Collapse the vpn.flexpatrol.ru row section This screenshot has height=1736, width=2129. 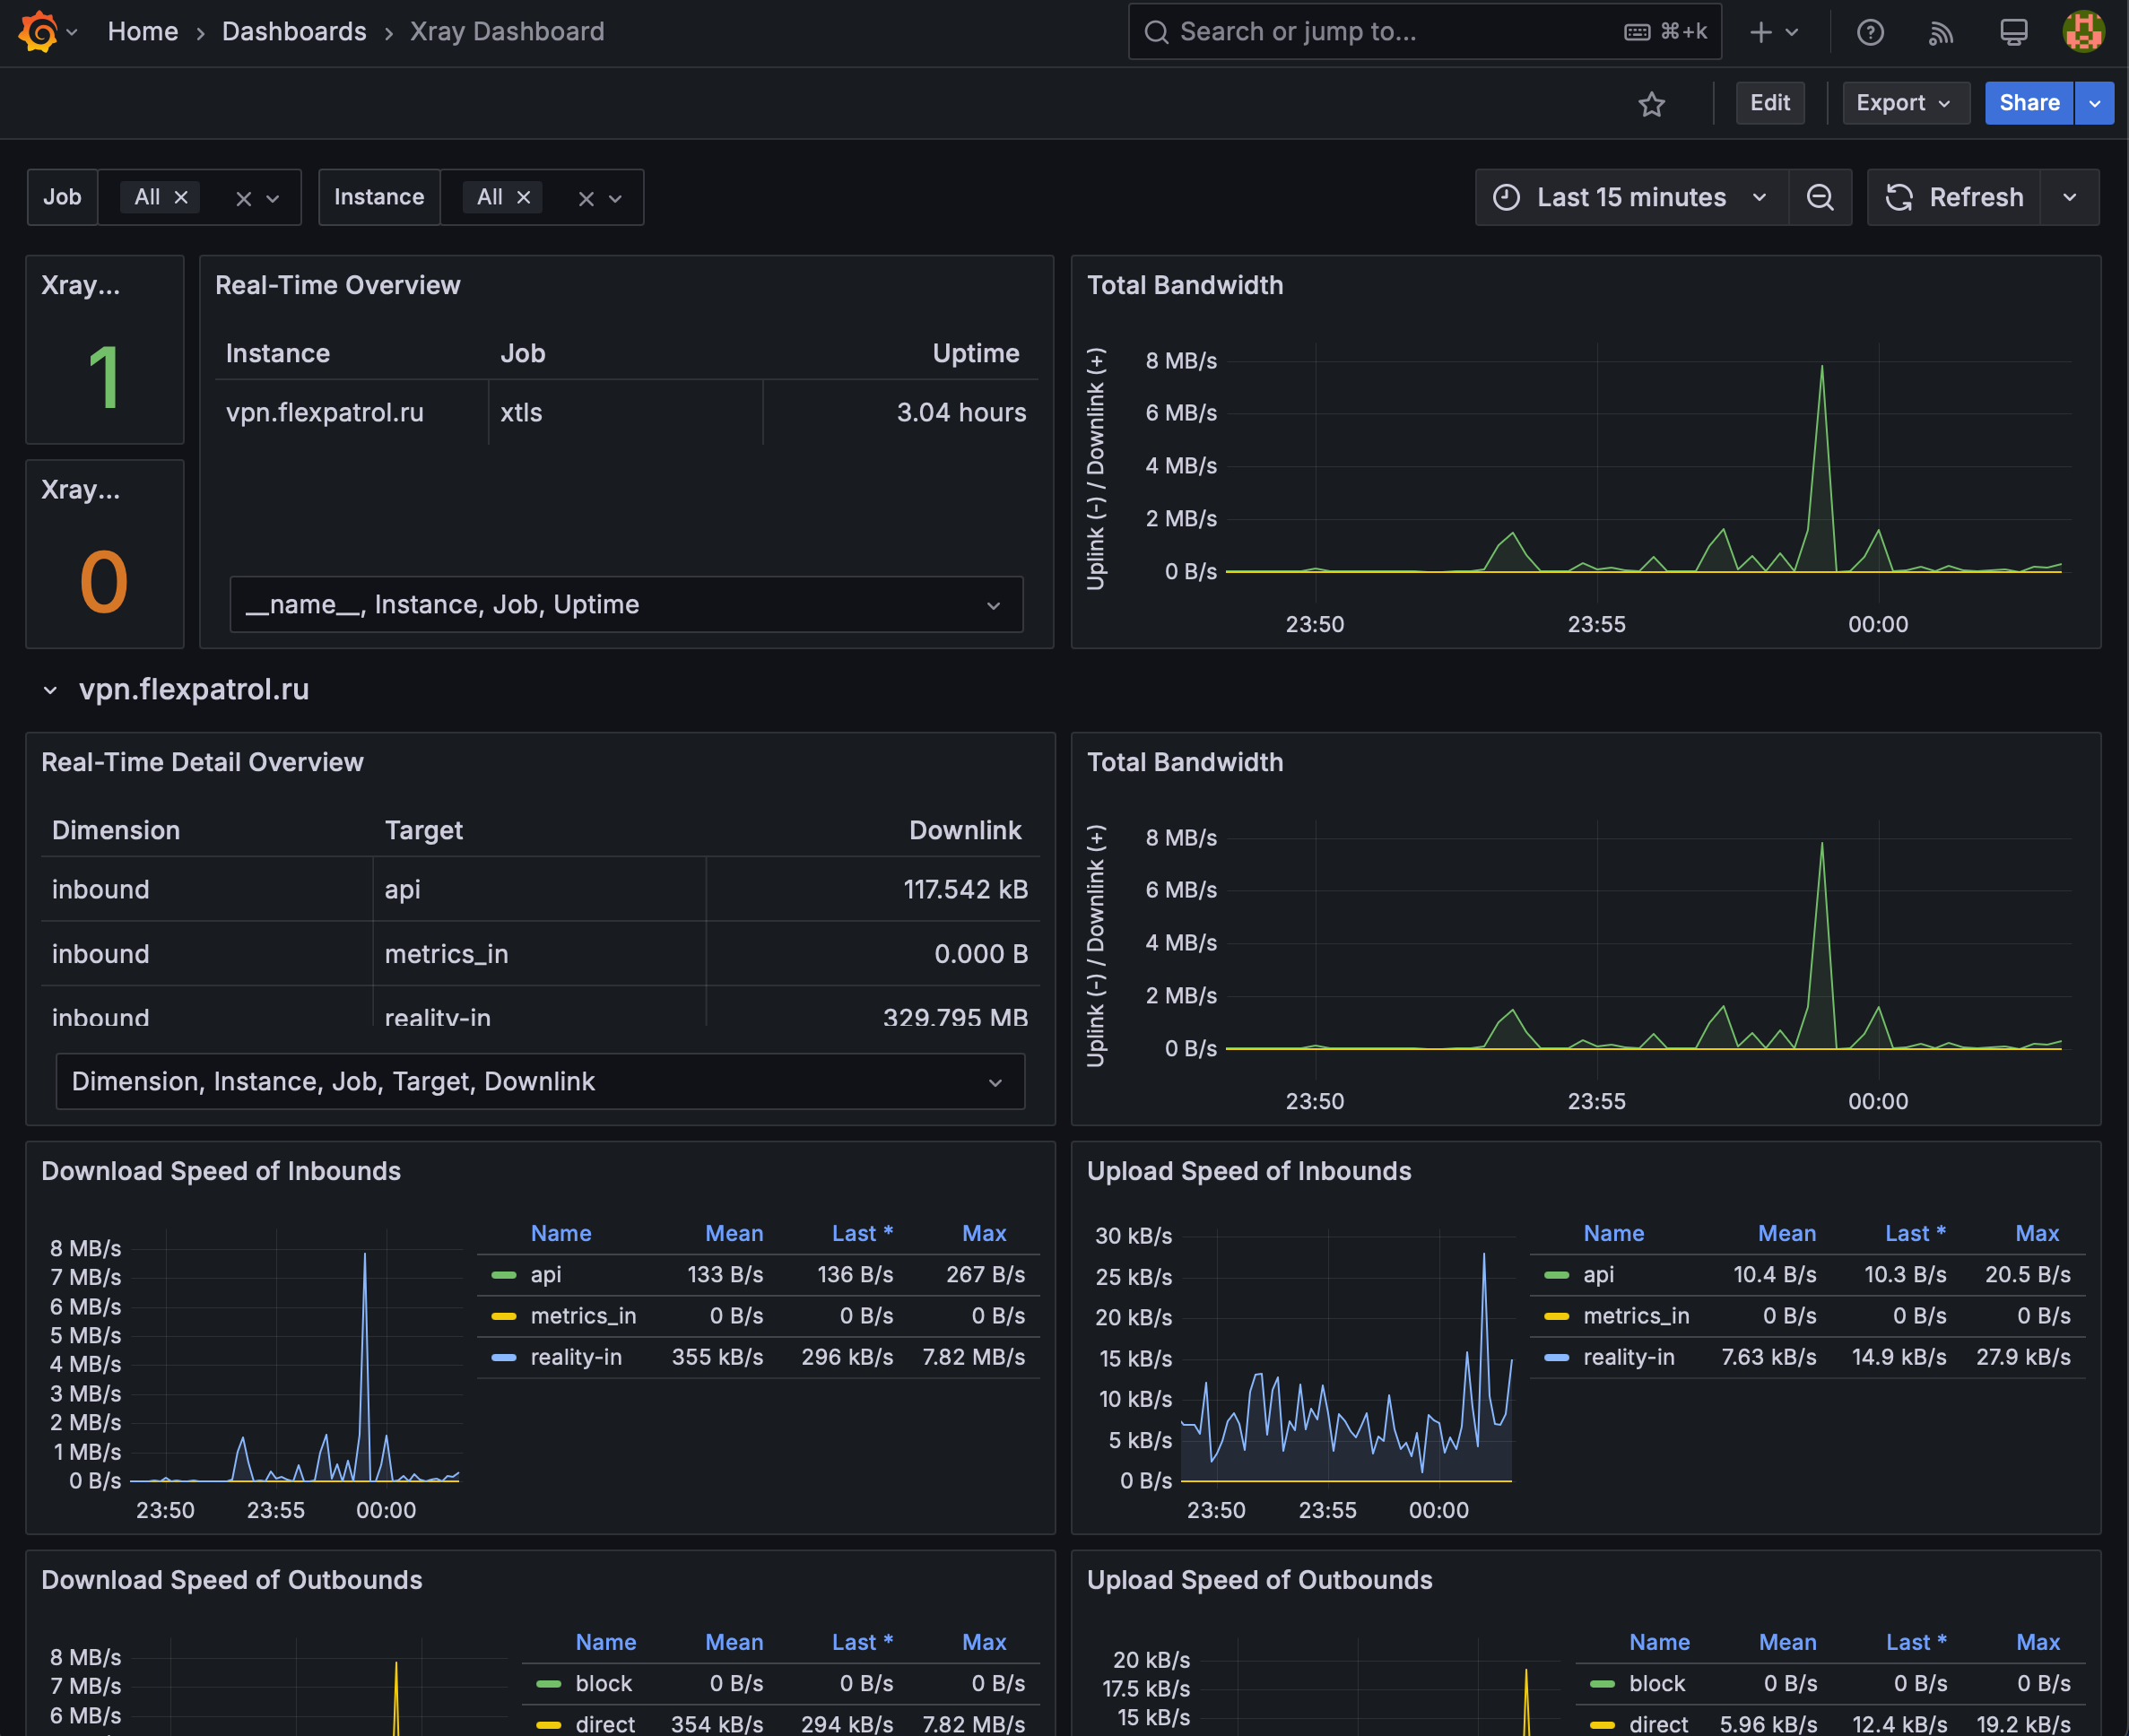point(50,690)
